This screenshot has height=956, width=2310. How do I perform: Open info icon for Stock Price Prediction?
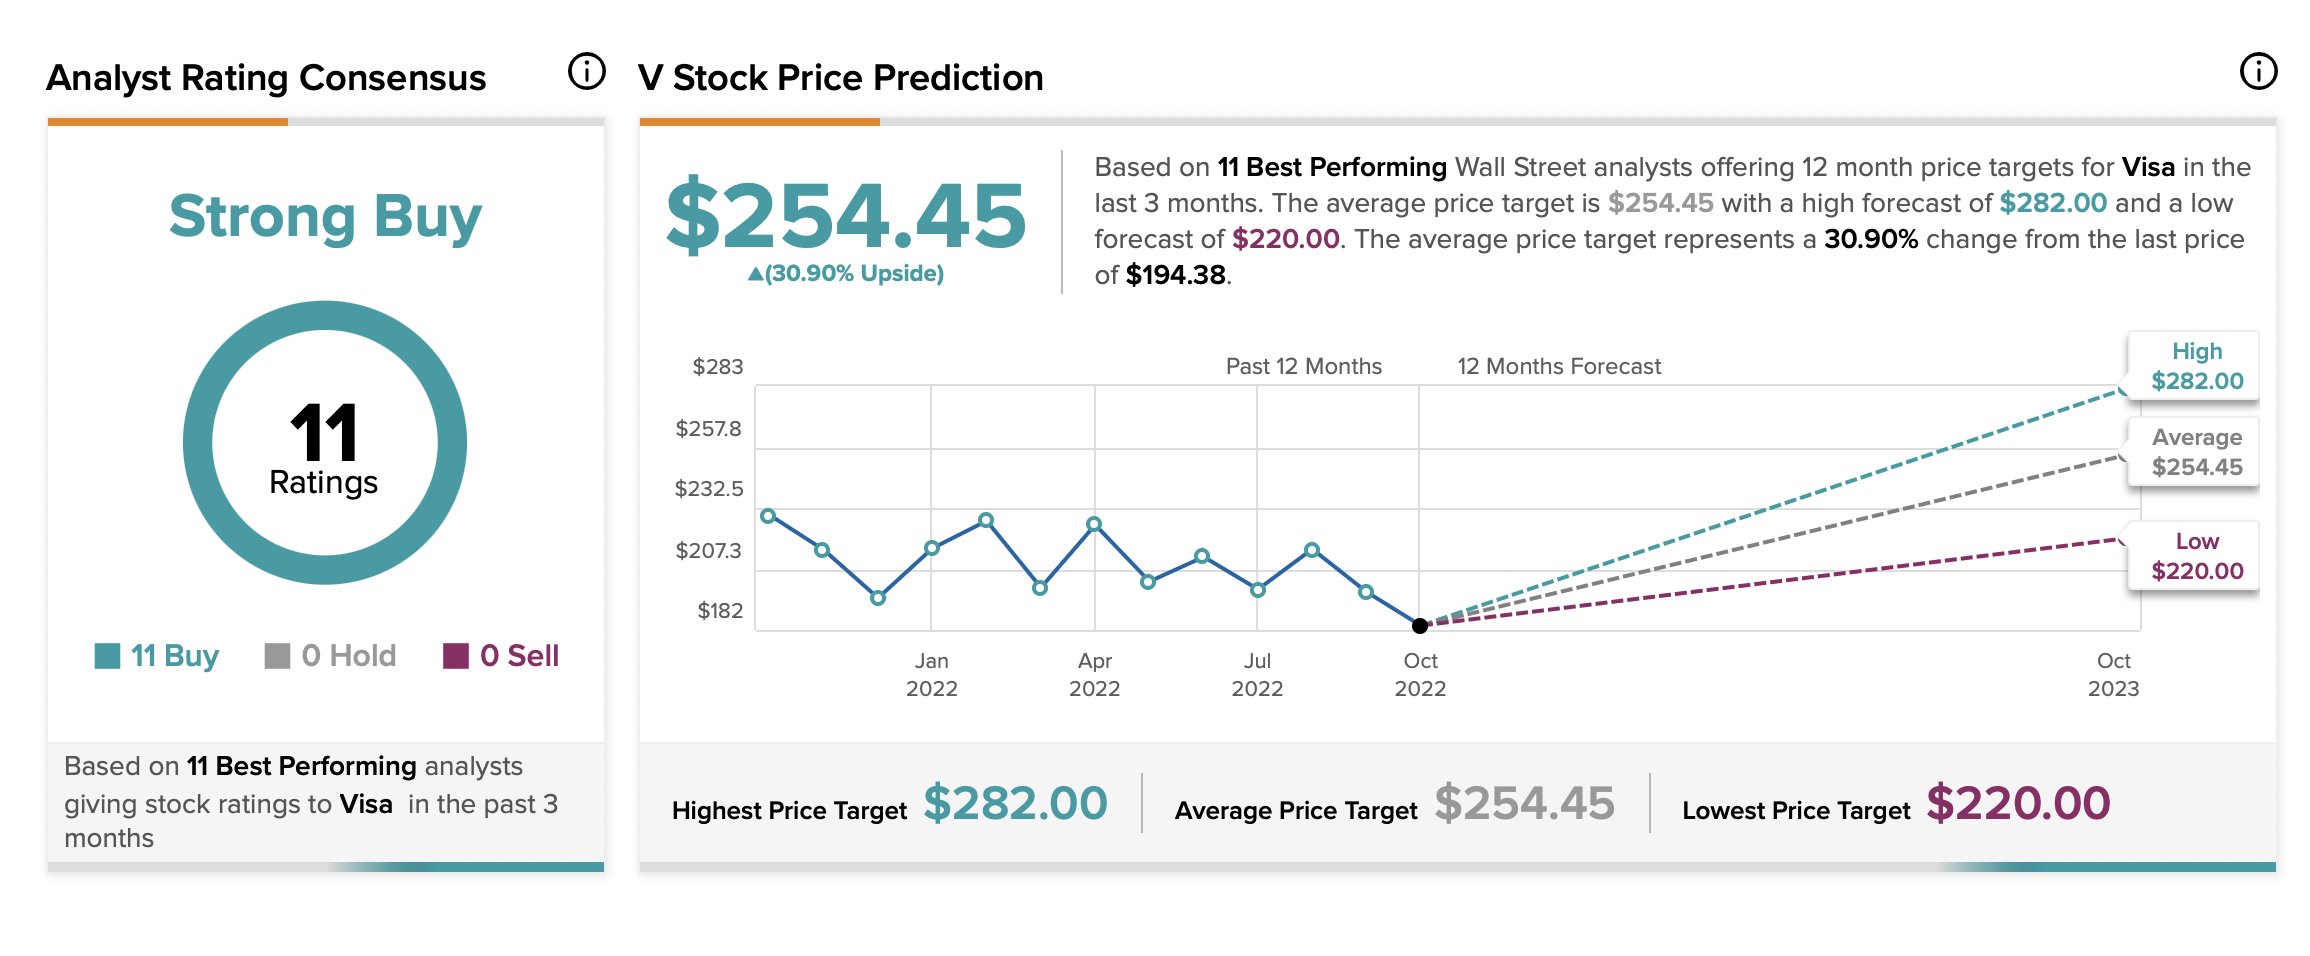(x=2258, y=72)
